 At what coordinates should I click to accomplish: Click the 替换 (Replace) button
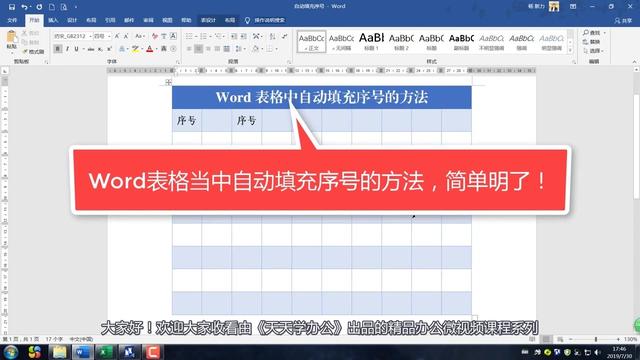pos(592,42)
